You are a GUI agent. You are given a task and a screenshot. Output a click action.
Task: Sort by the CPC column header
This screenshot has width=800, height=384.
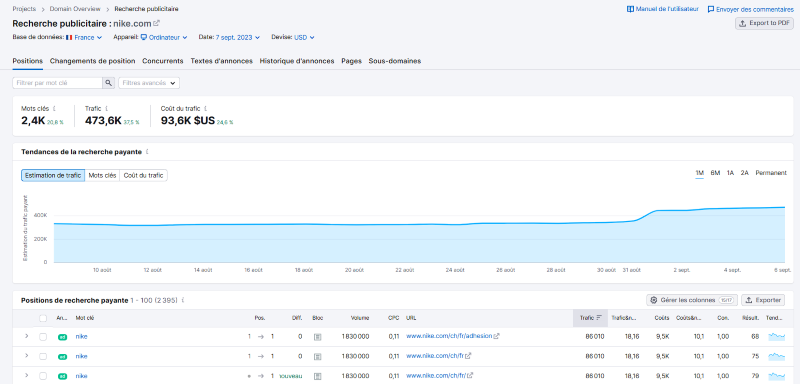[x=393, y=318]
